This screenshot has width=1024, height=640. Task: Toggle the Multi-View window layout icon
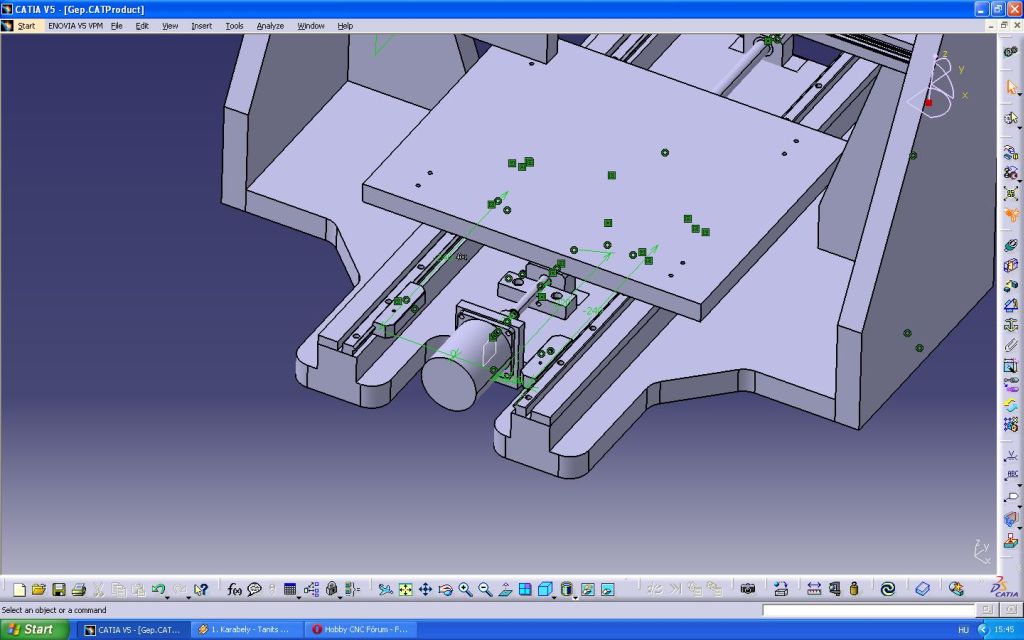(525, 590)
